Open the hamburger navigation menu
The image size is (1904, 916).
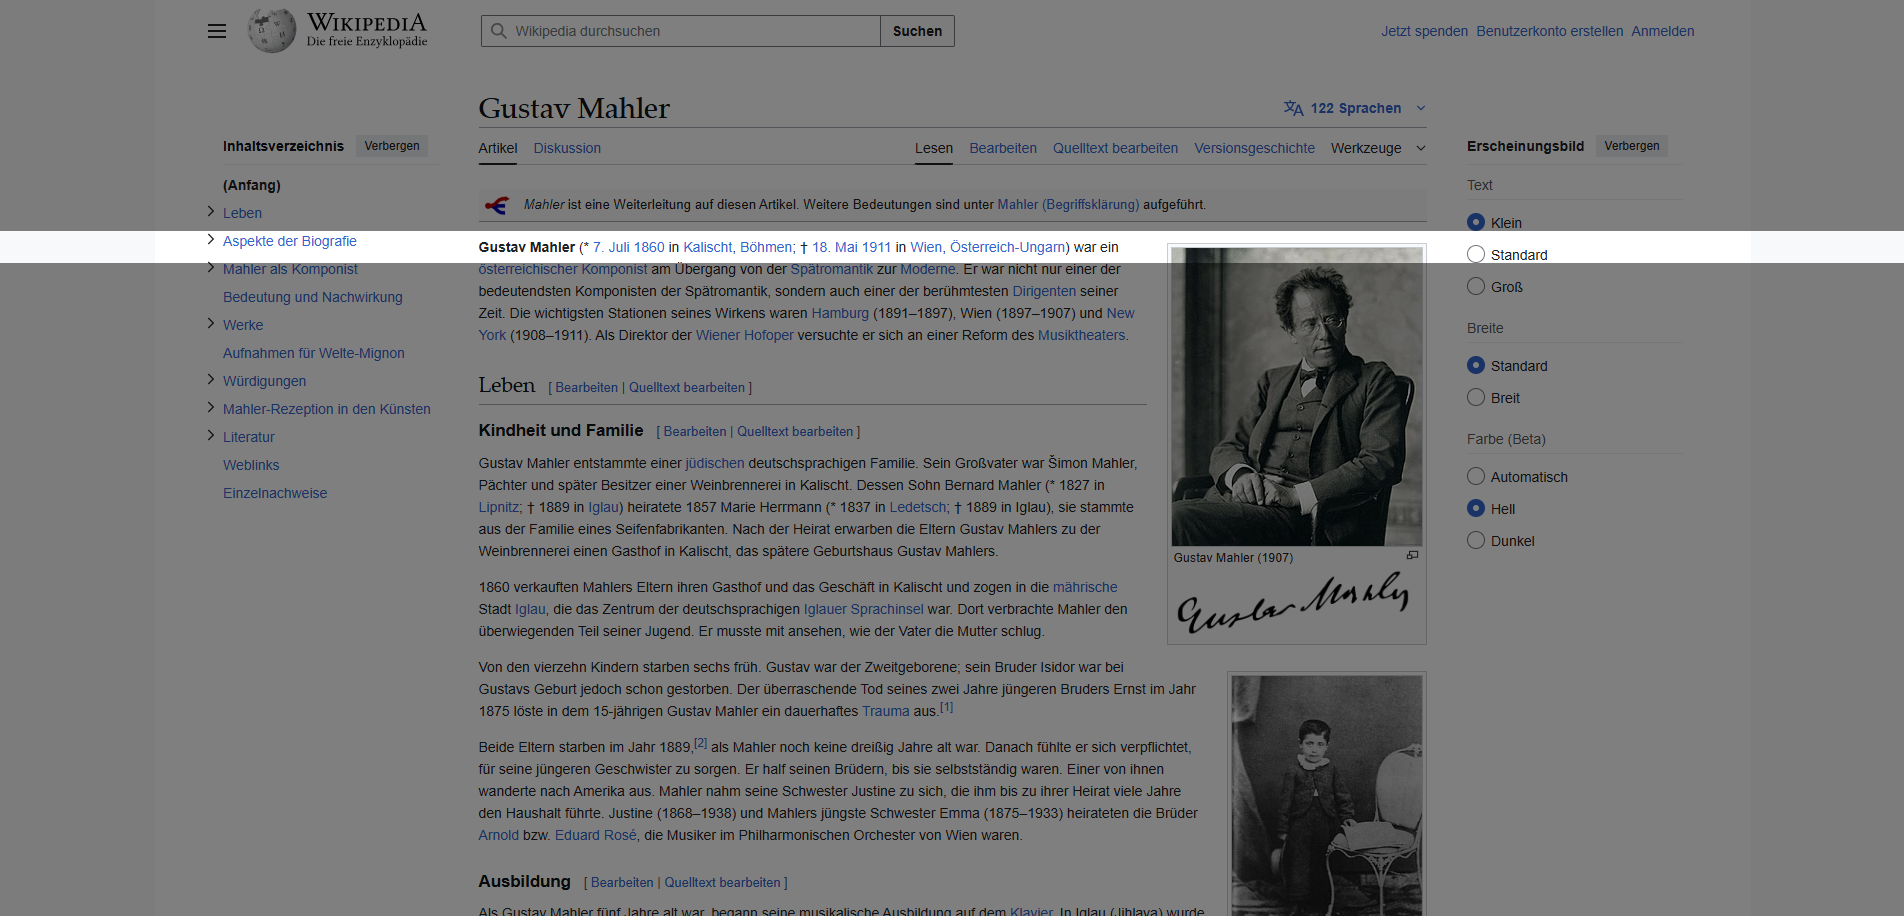point(216,31)
